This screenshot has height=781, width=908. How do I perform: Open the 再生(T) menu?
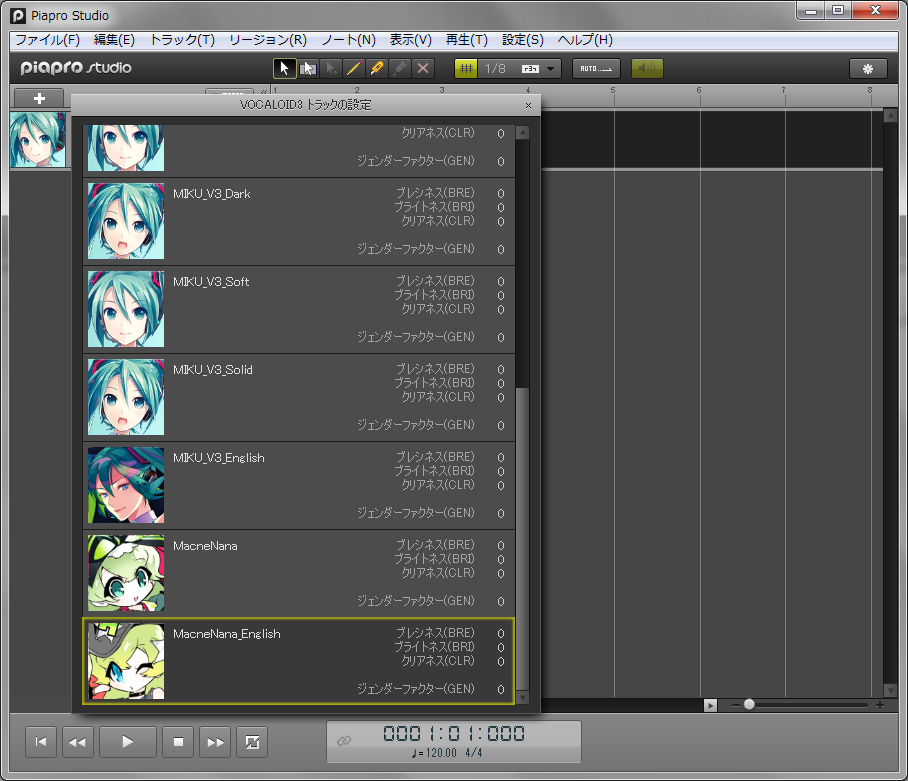pos(466,39)
